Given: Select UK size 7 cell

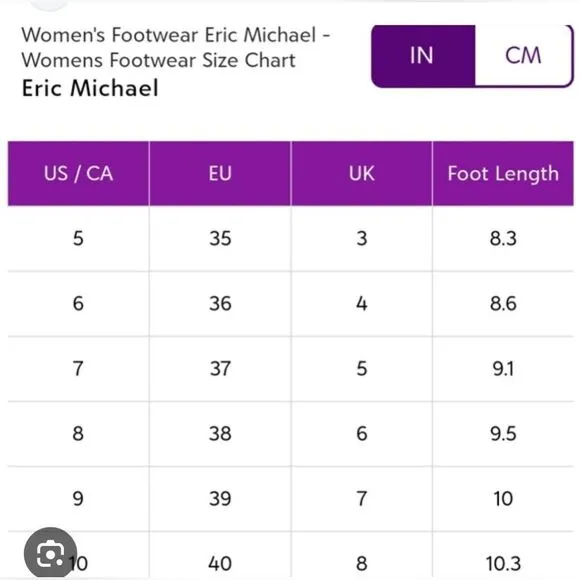Looking at the screenshot, I should click(361, 499).
